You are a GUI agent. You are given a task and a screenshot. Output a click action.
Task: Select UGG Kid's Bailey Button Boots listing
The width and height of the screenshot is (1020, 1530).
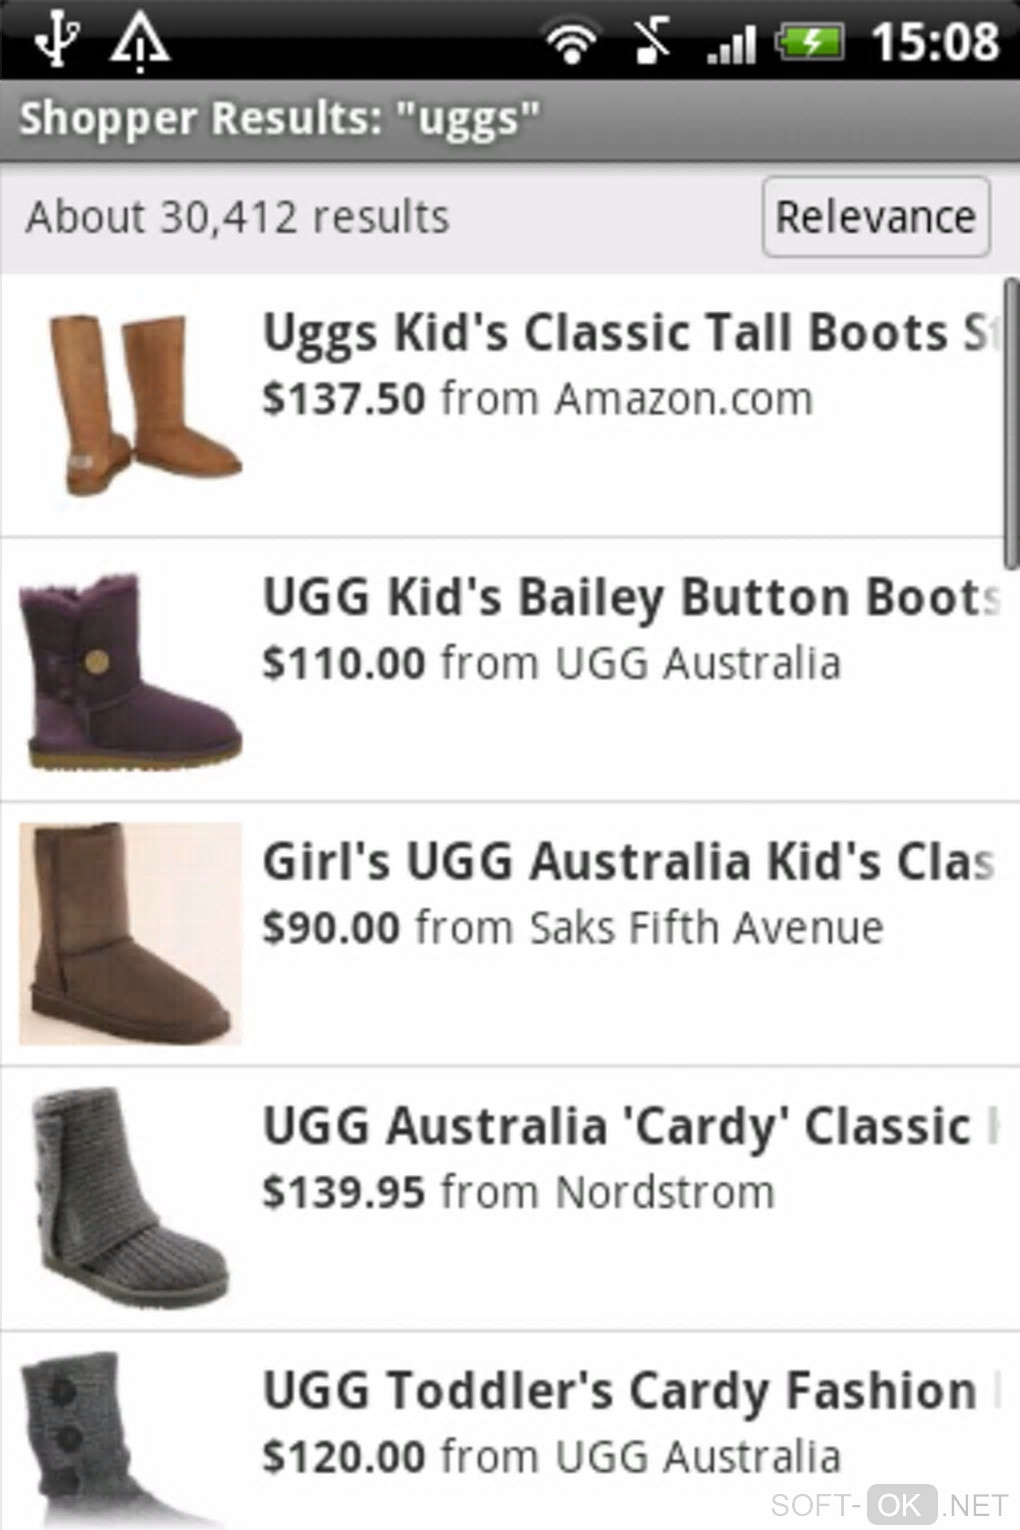(510, 670)
